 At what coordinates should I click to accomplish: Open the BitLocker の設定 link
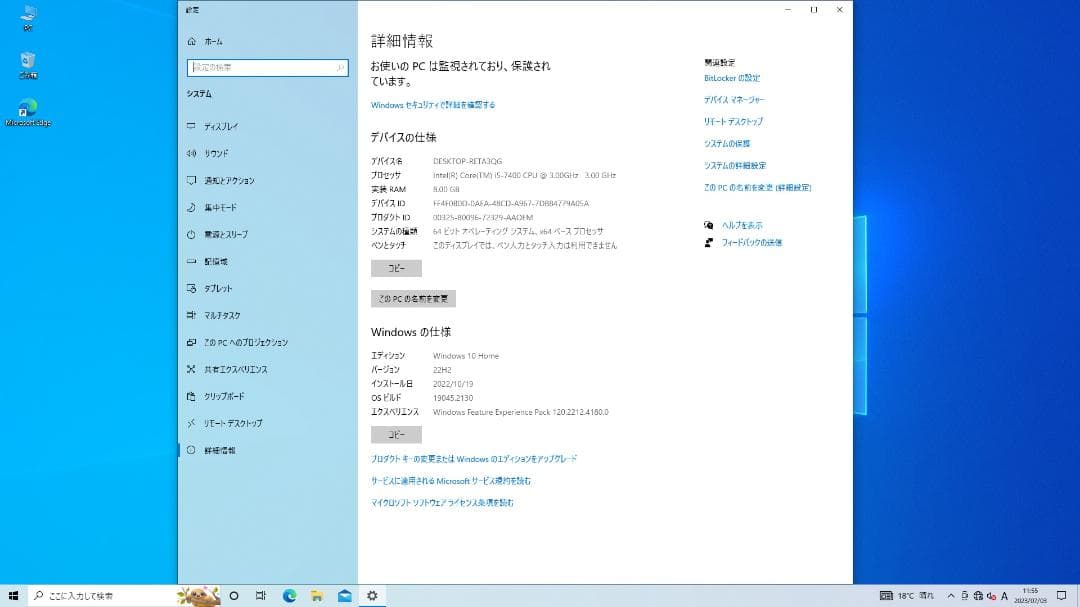[x=732, y=78]
